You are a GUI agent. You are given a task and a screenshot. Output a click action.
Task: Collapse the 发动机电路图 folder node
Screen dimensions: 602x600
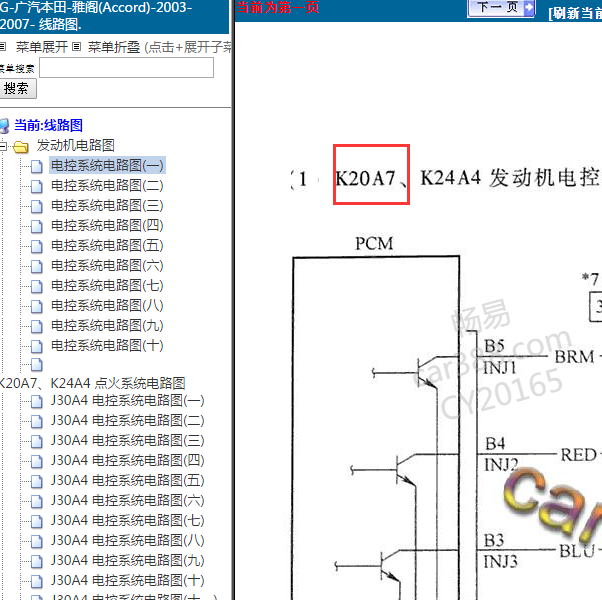[3, 146]
